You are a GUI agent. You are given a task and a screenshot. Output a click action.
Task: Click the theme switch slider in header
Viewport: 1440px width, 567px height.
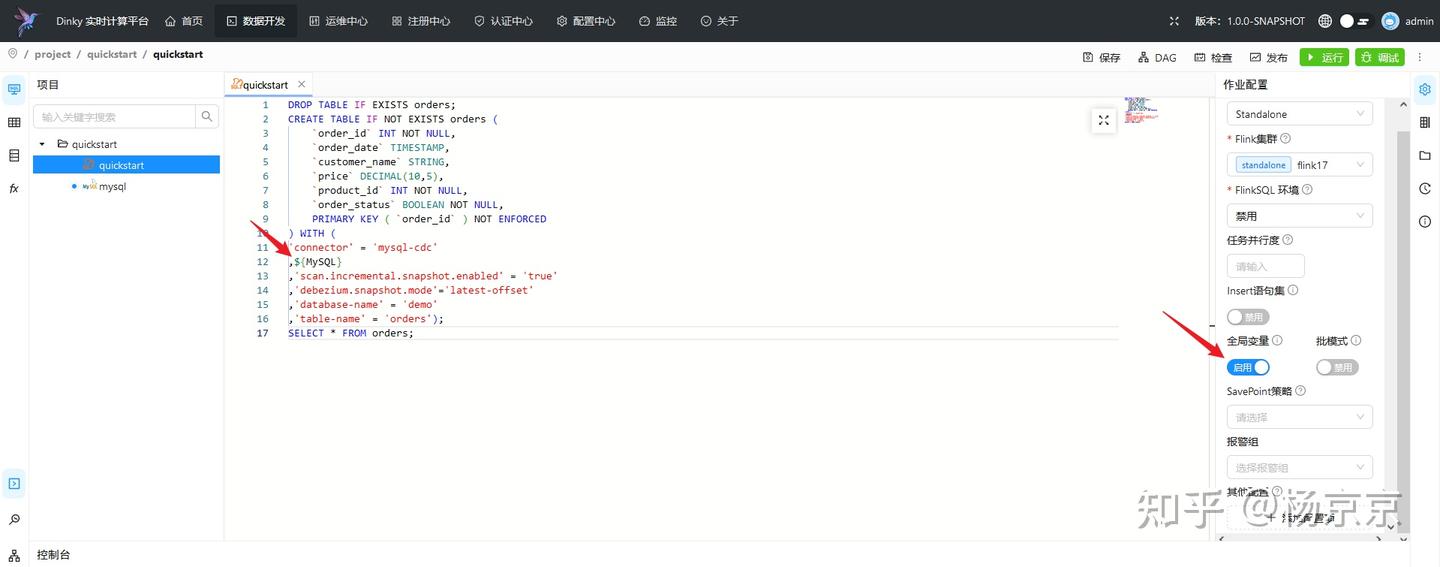1354,21
